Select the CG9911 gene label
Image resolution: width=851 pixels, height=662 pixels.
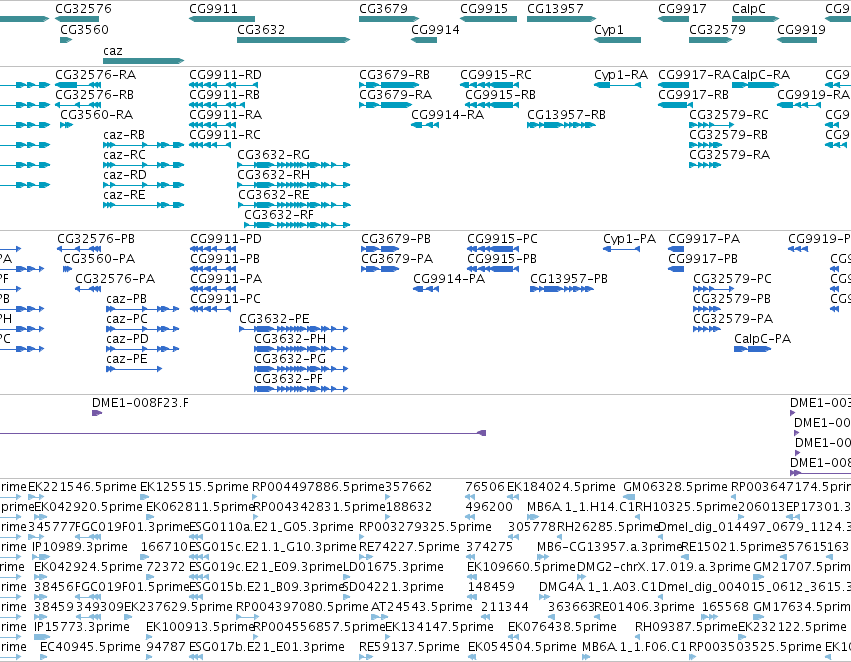click(x=213, y=9)
